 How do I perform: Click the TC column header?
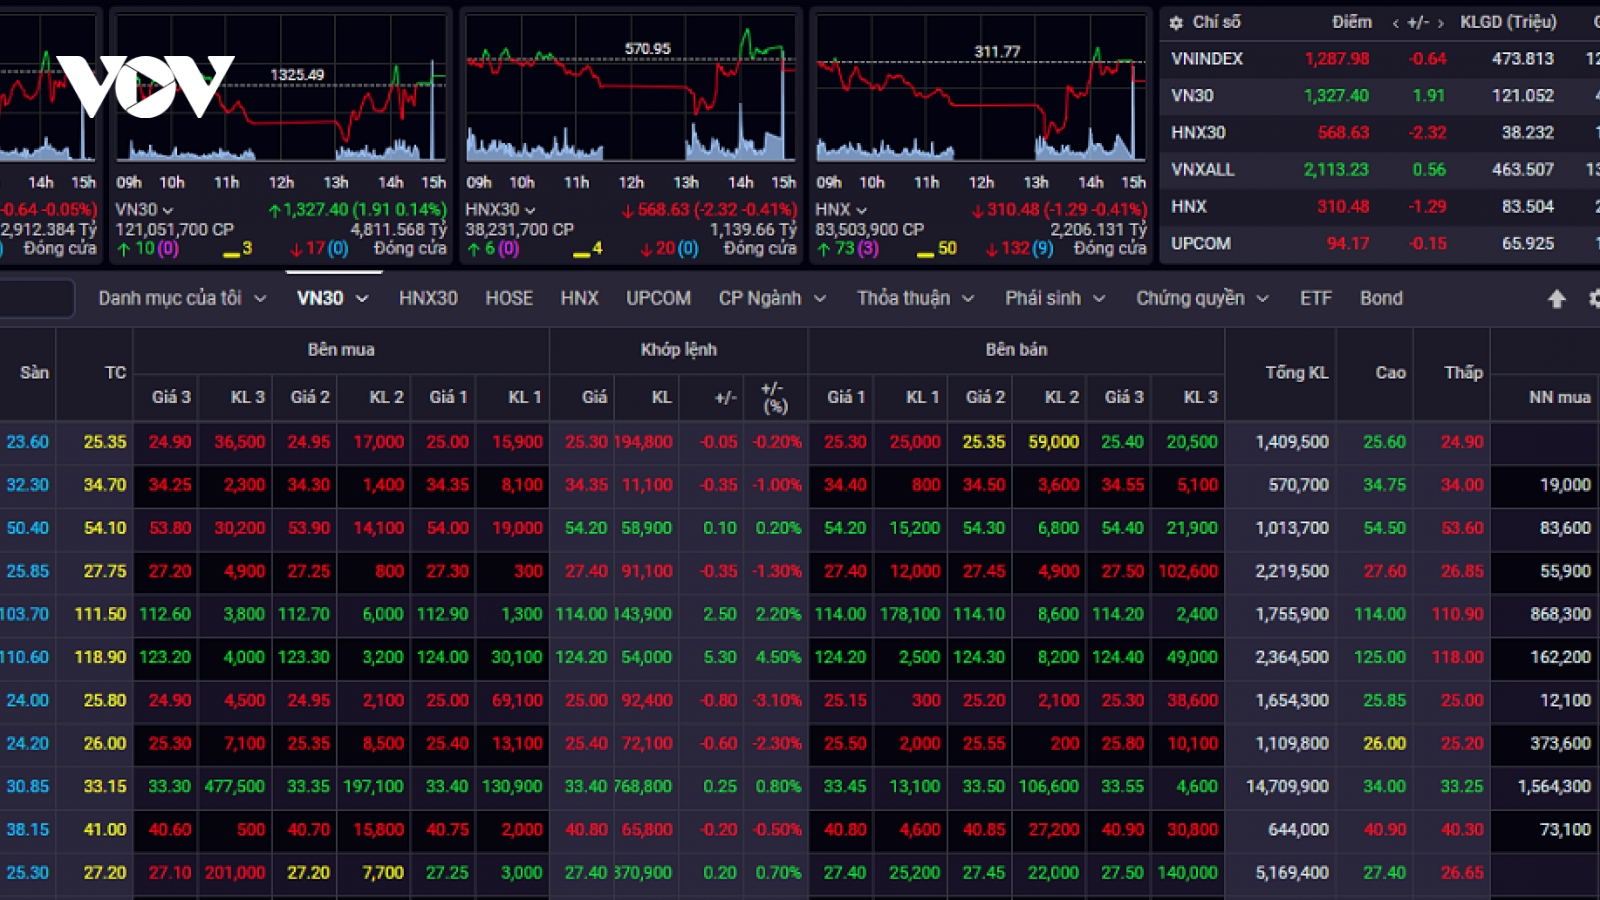(x=116, y=372)
